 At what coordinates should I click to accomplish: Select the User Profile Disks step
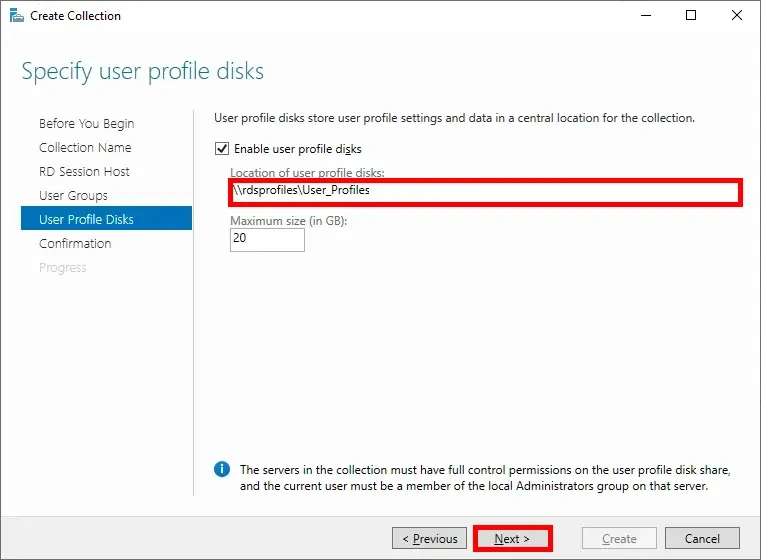point(86,219)
